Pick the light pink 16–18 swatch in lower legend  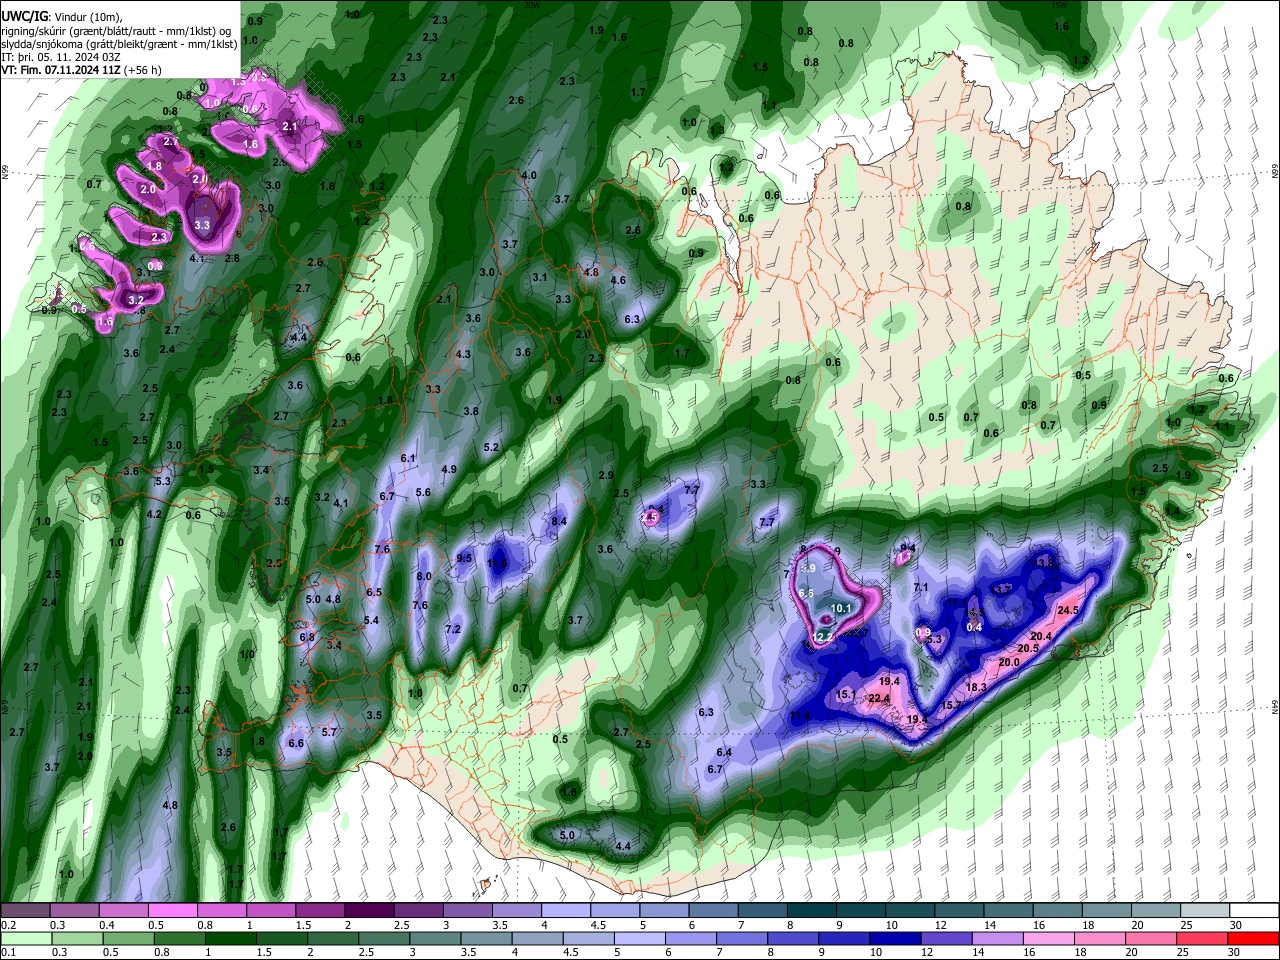tap(1048, 938)
